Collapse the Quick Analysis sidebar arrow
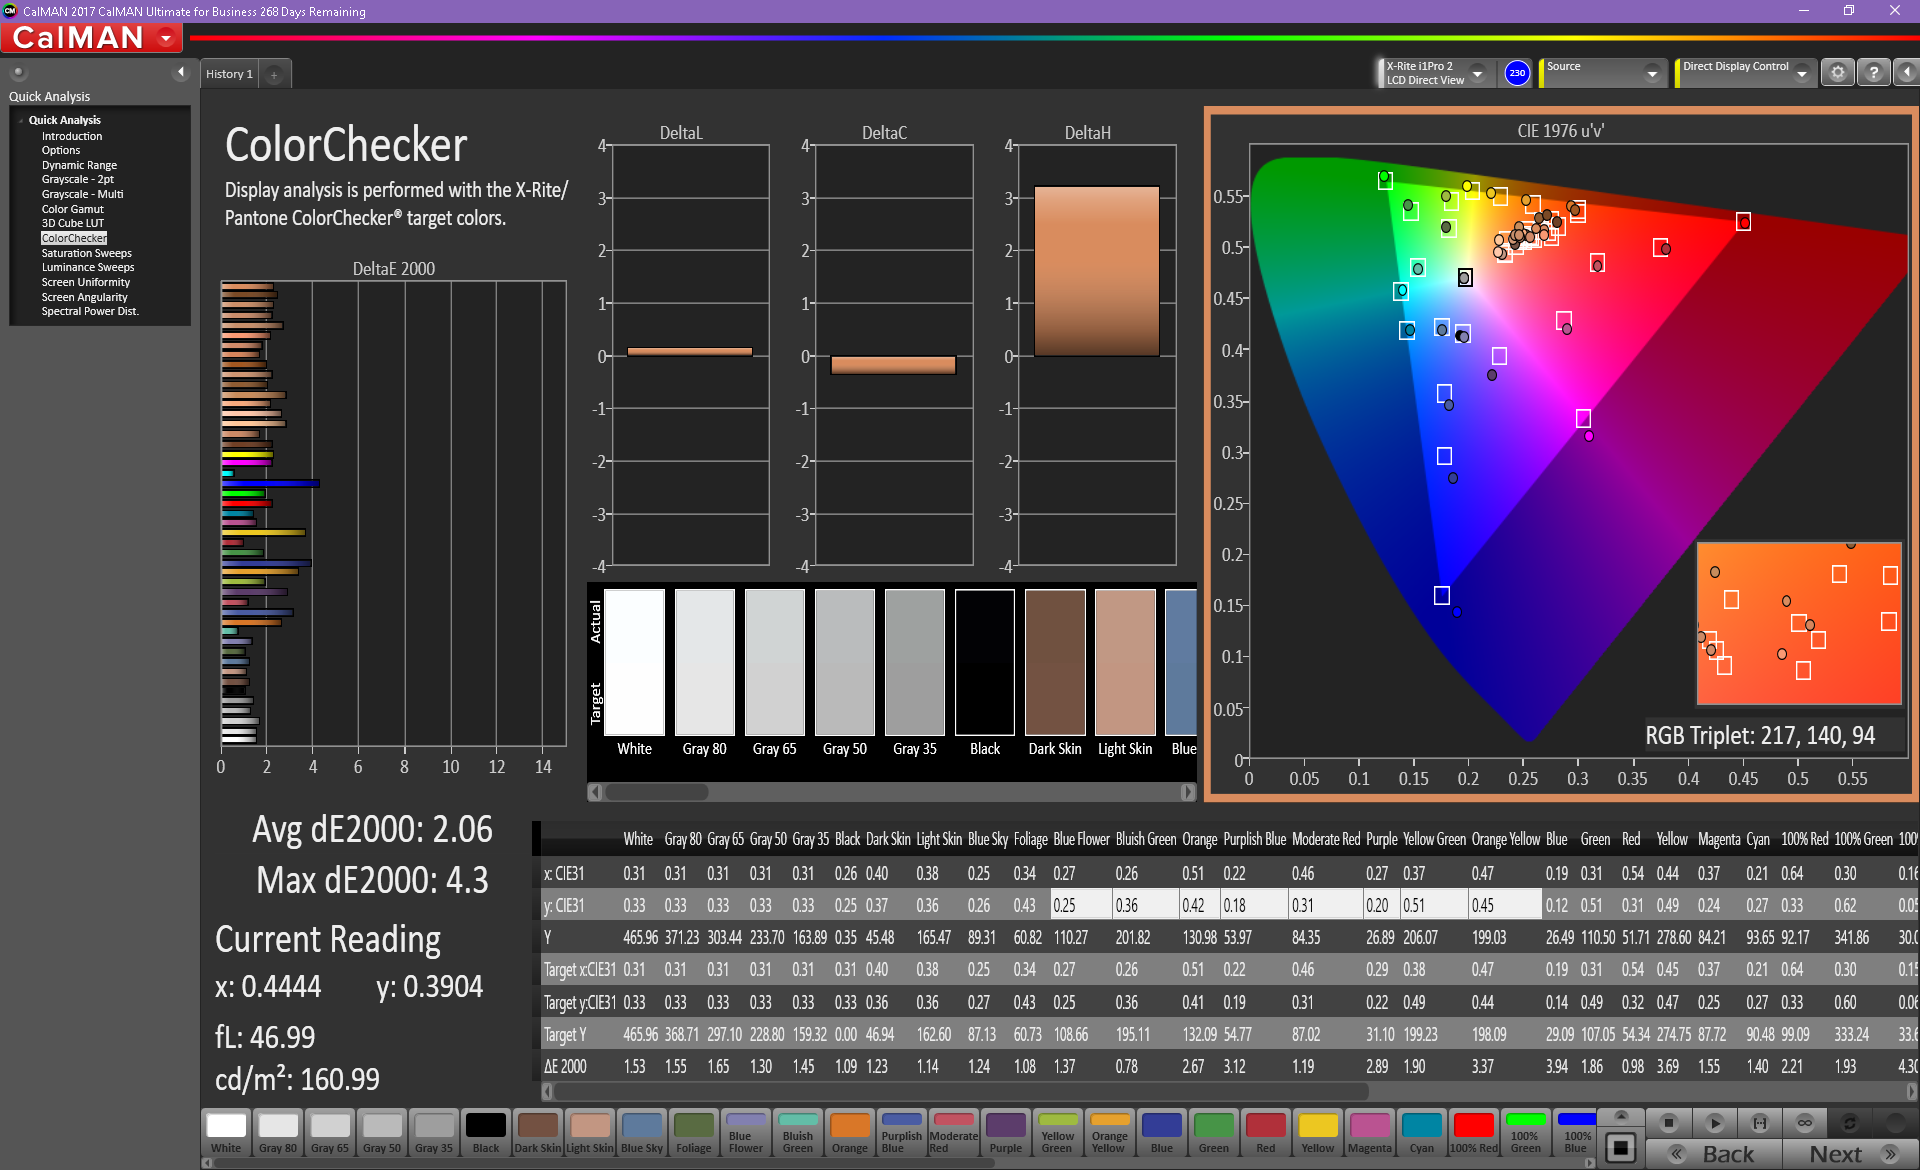Viewport: 1920px width, 1170px height. (181, 72)
